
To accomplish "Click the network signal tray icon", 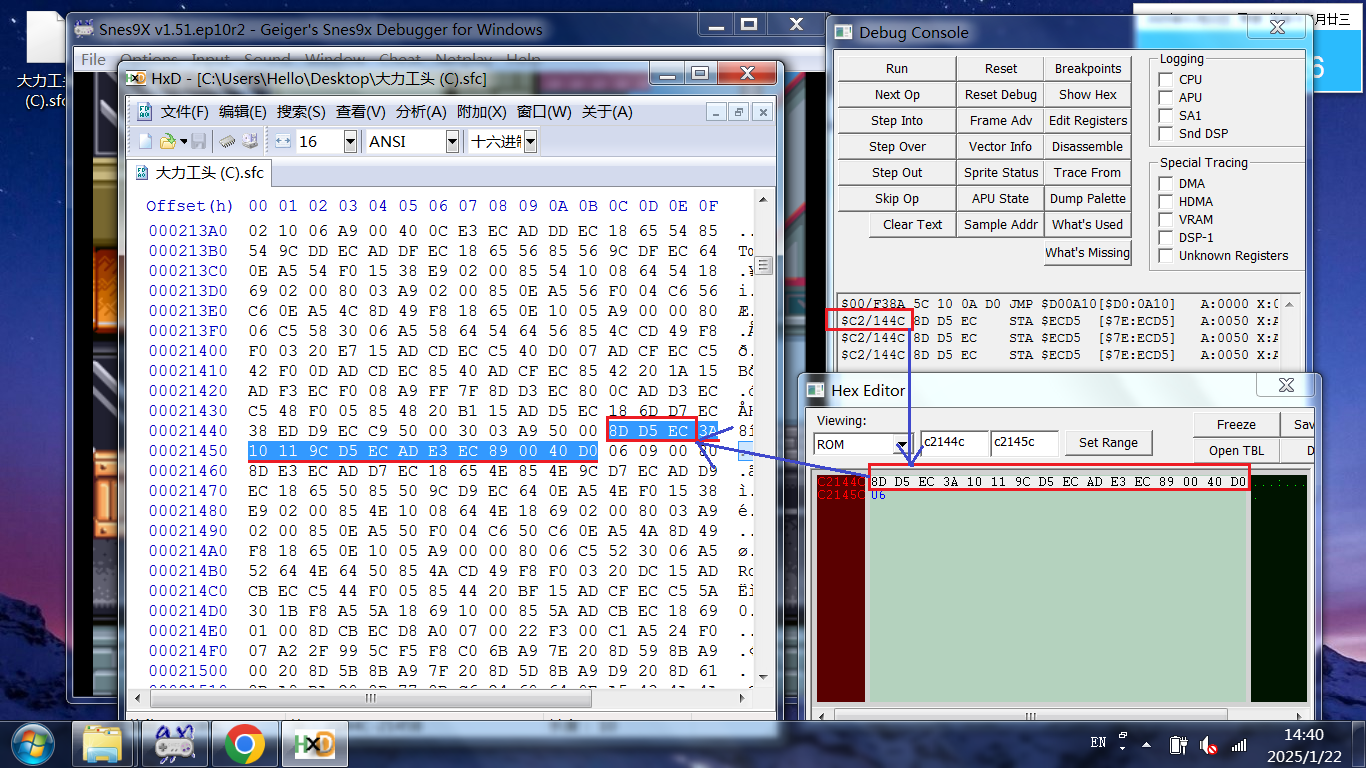I will click(1239, 745).
